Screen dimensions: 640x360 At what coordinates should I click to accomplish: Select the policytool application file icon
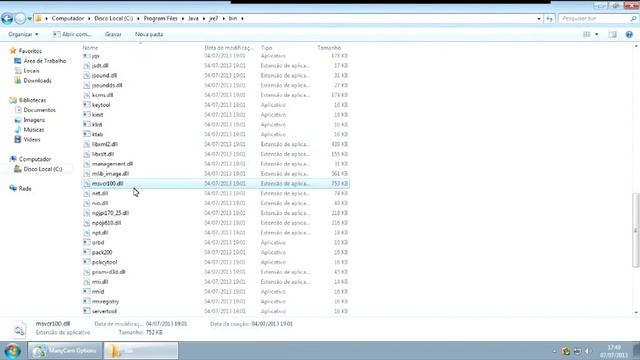(87, 262)
